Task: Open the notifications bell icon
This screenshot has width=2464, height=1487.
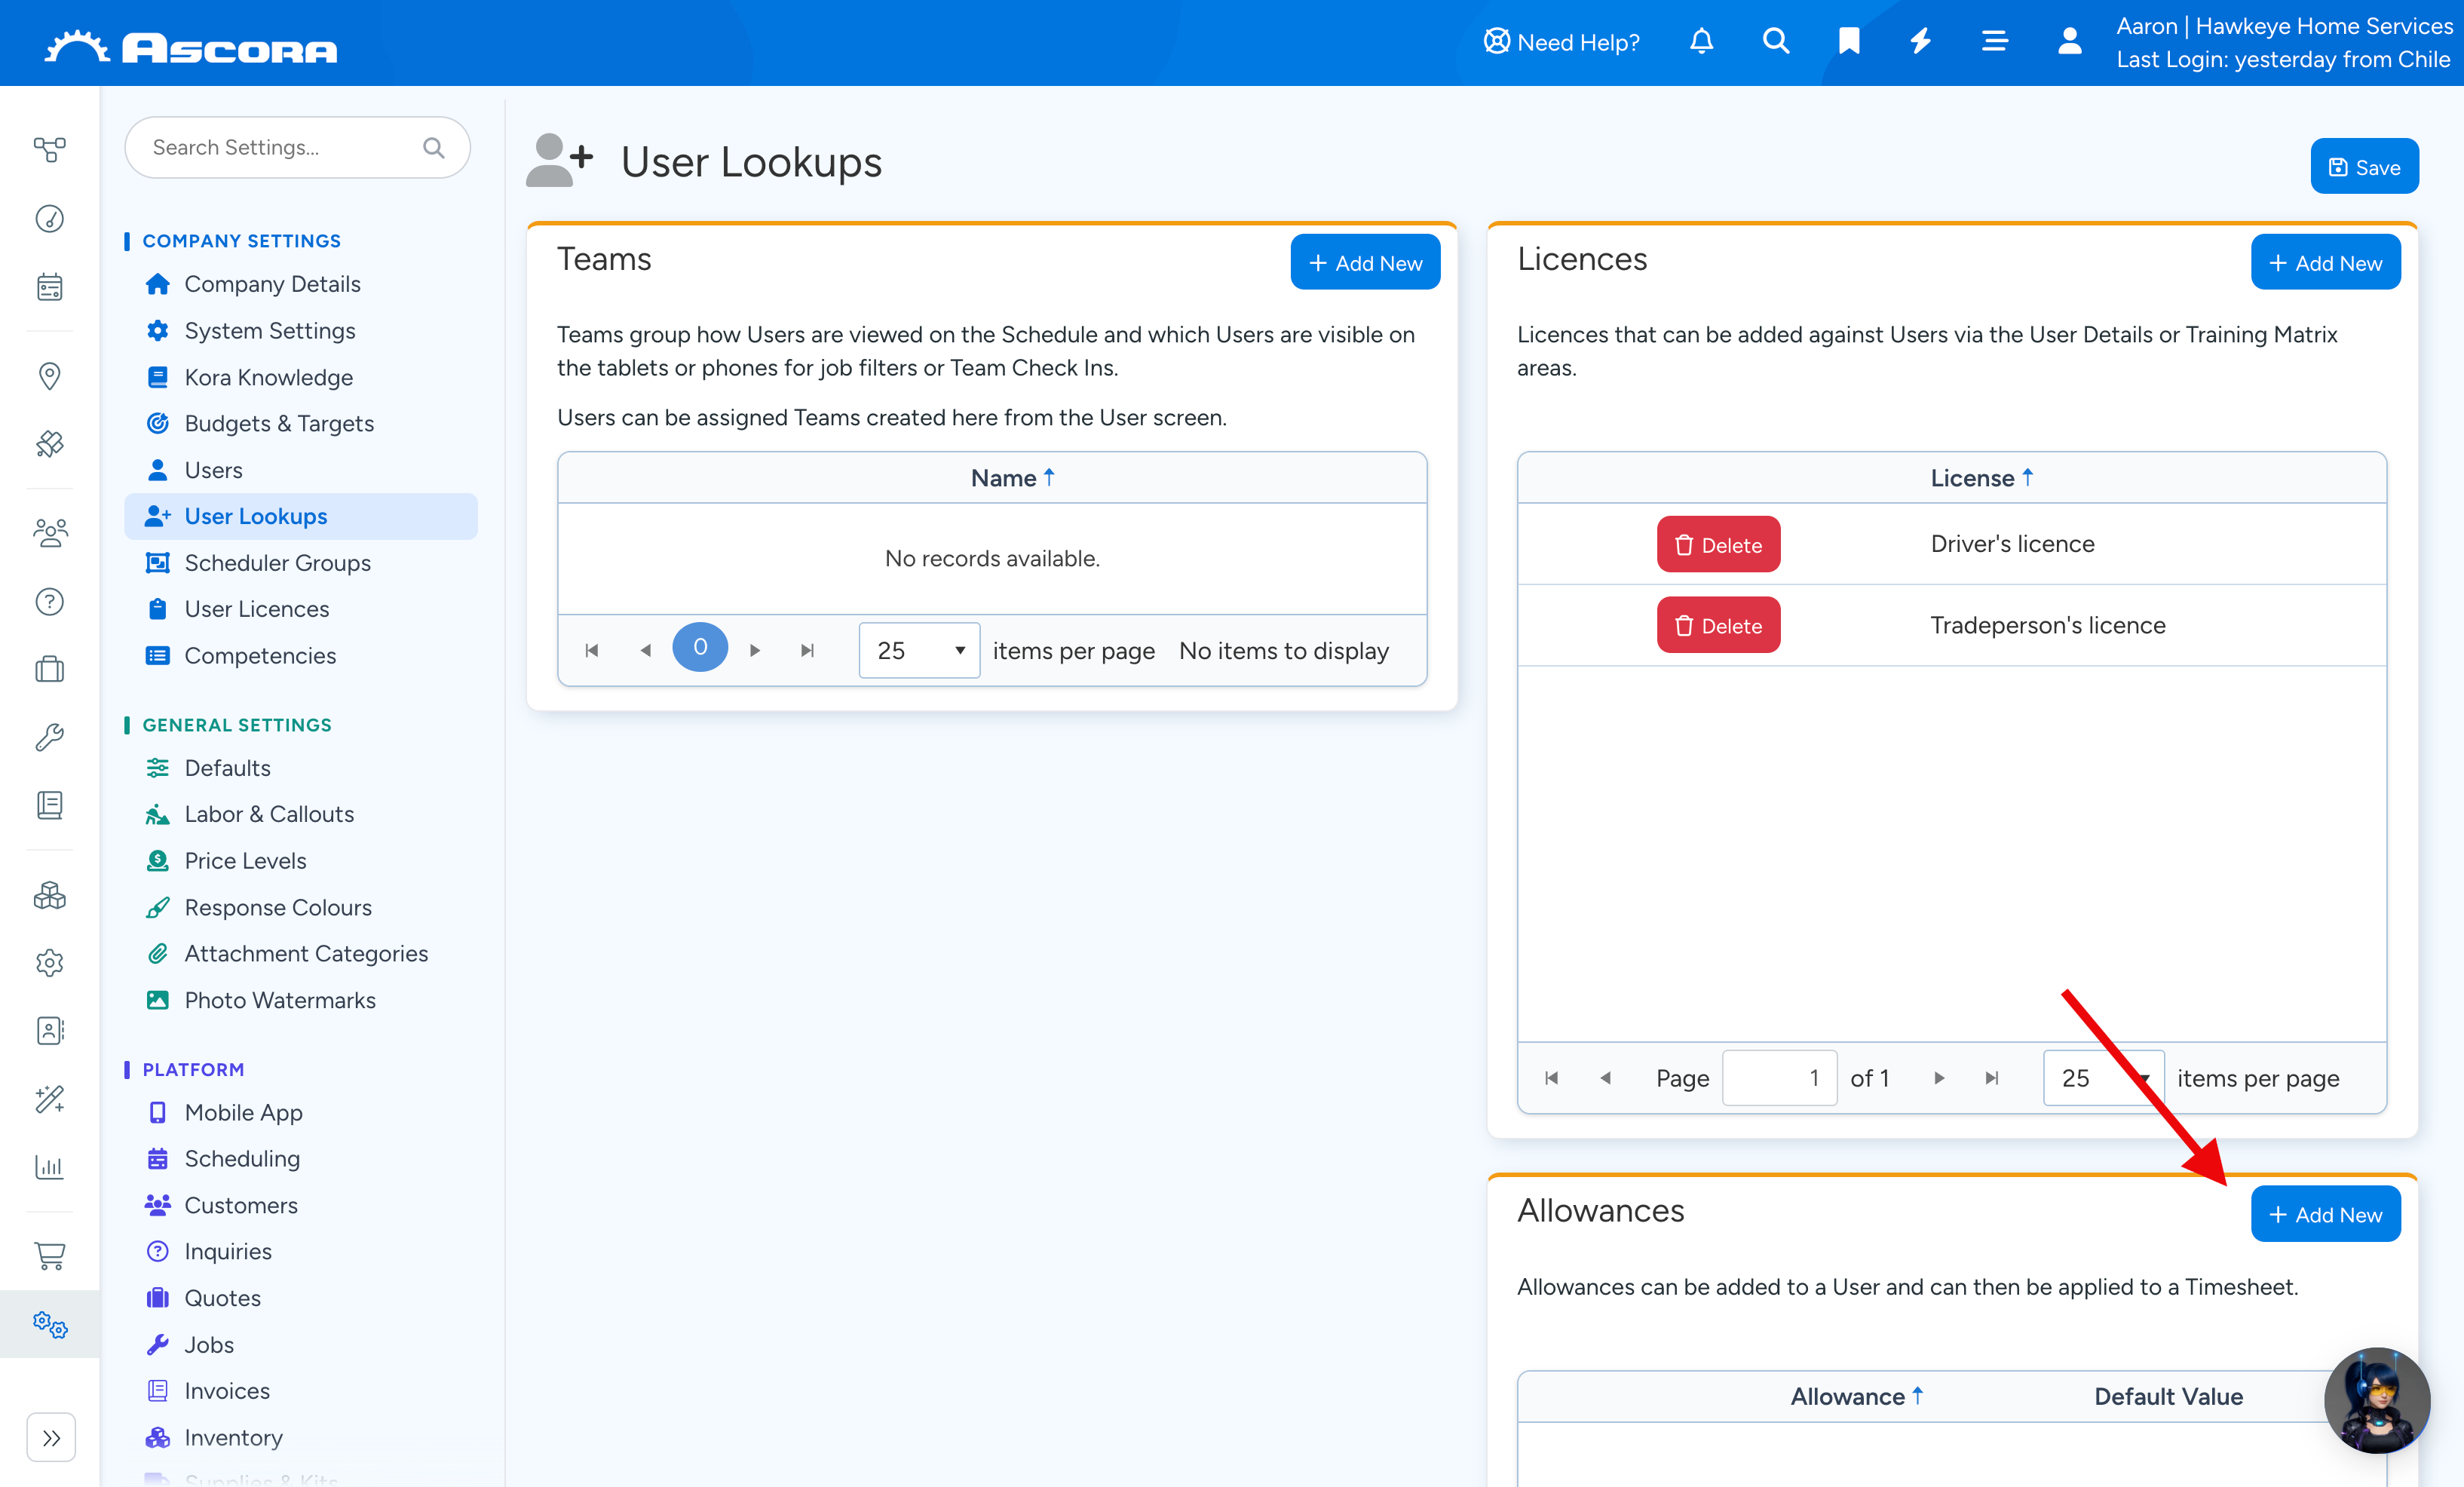Action: (x=1701, y=42)
